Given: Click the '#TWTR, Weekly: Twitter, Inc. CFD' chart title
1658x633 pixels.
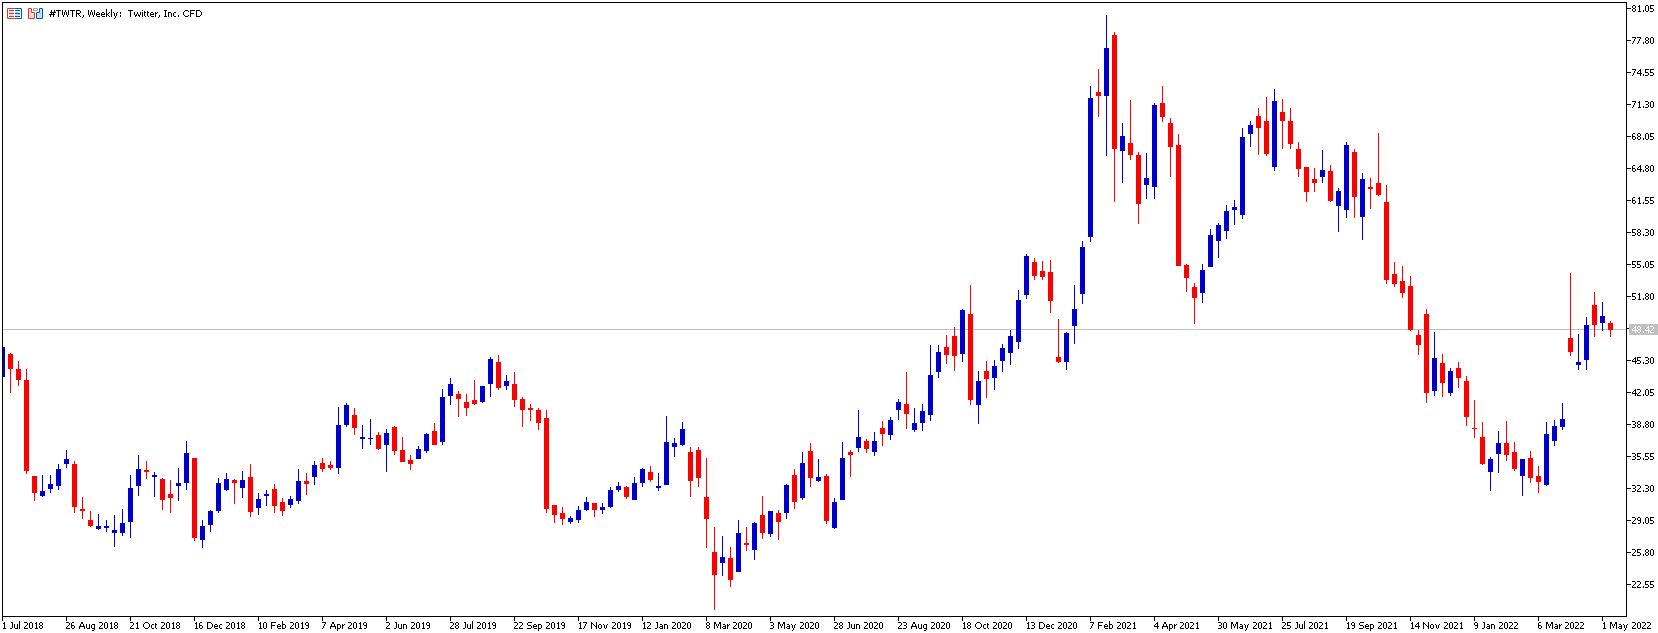Looking at the screenshot, I should coord(125,14).
